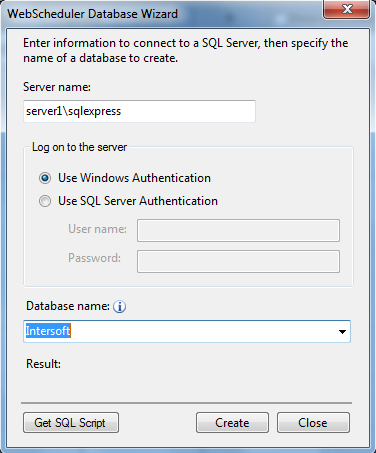Screen dimensions: 376x453
Task: Click the Get SQL Script button
Action: (x=71, y=423)
